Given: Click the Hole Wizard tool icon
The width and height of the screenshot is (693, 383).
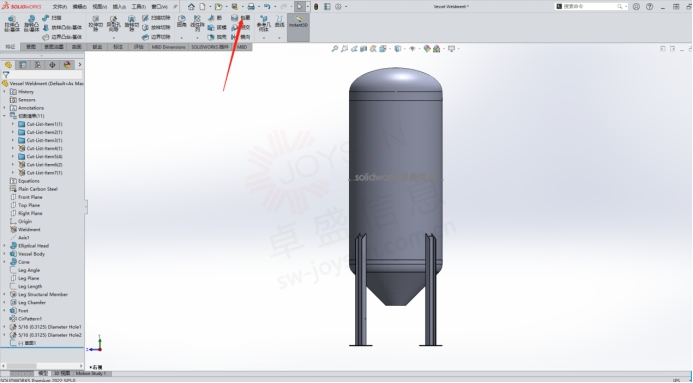Looking at the screenshot, I should (x=114, y=24).
